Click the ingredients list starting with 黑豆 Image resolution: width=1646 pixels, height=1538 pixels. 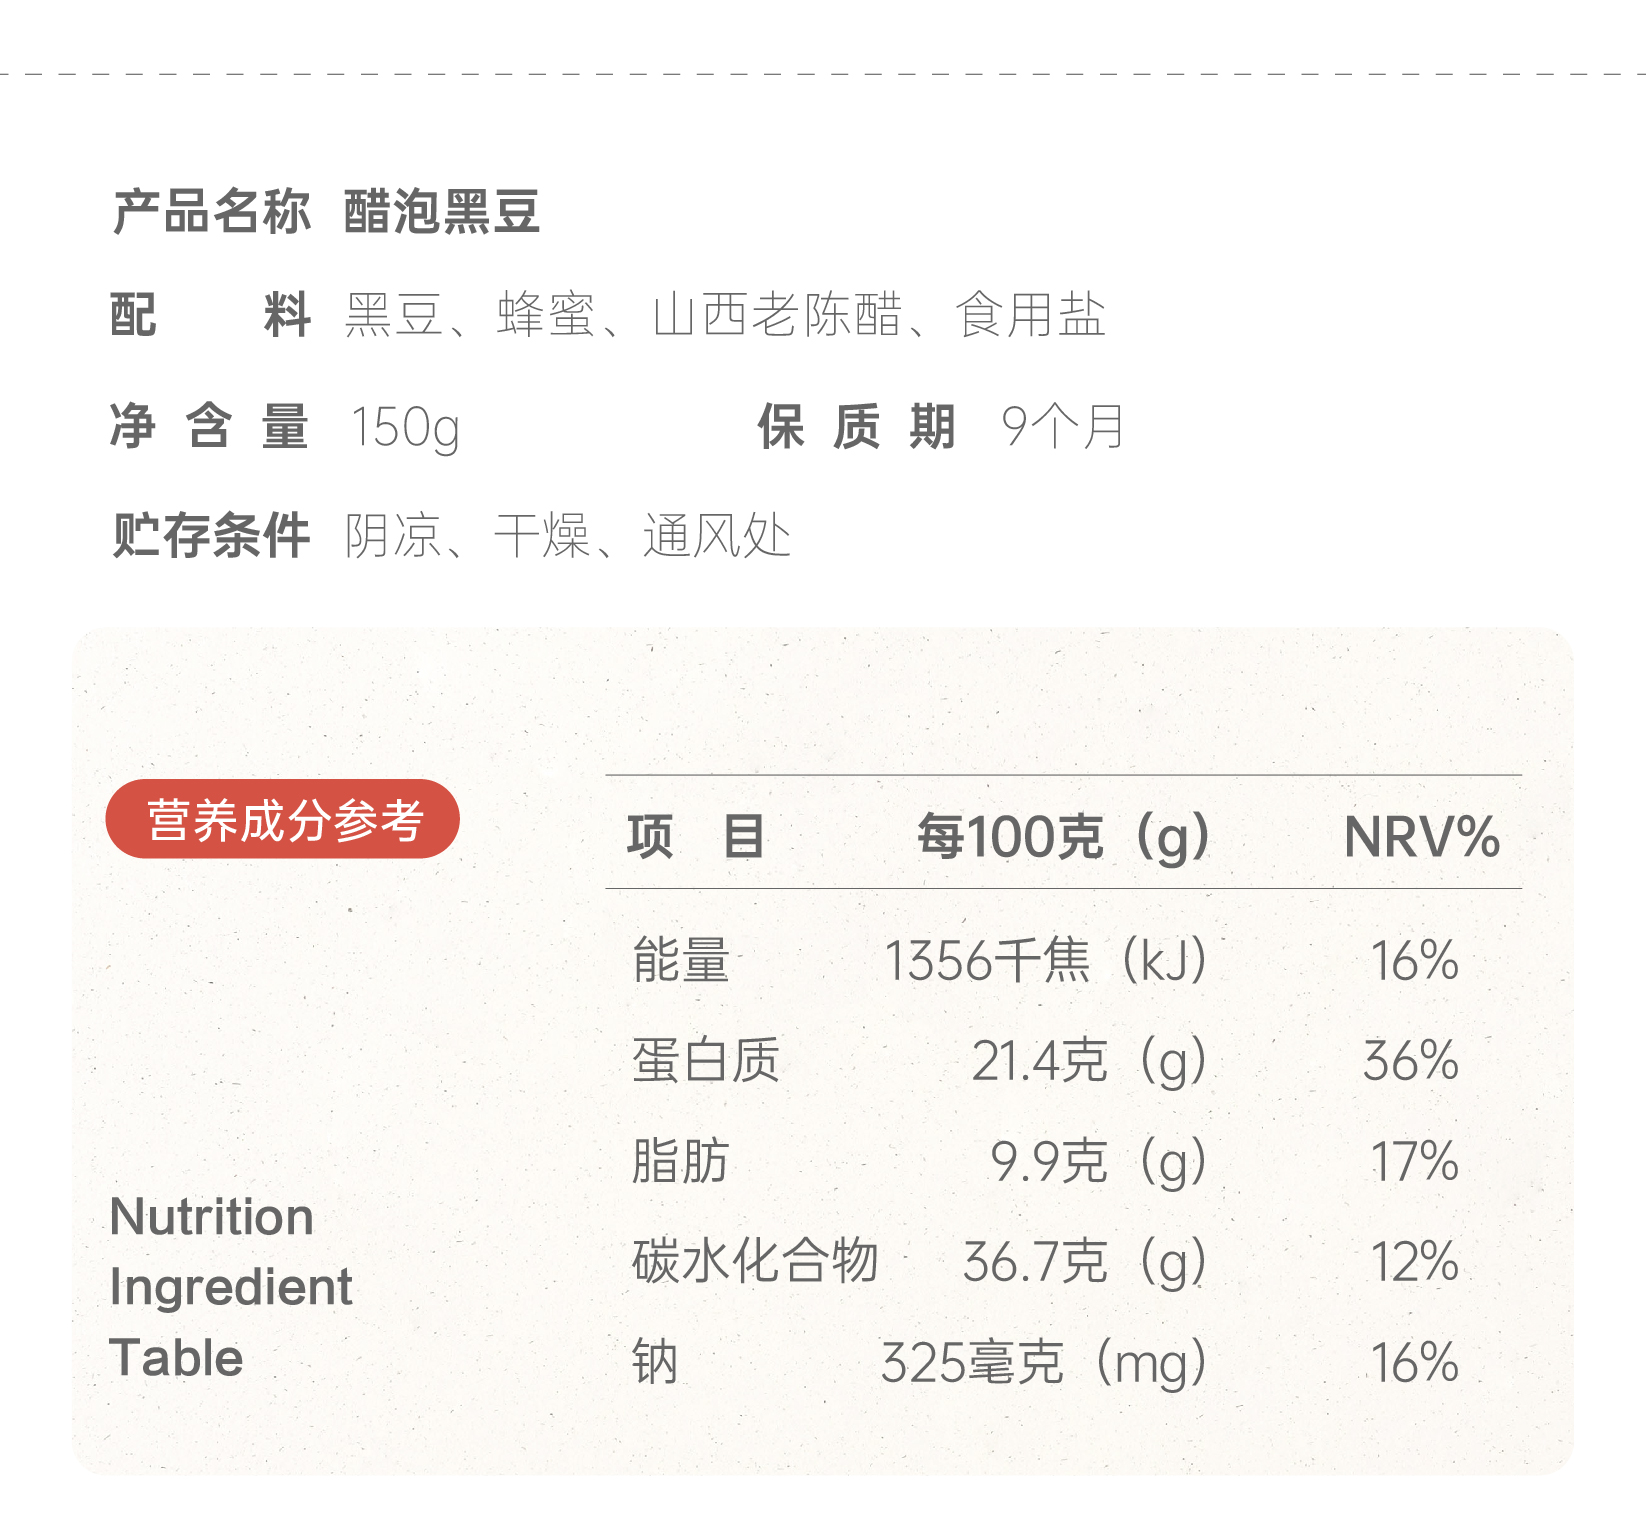[725, 316]
